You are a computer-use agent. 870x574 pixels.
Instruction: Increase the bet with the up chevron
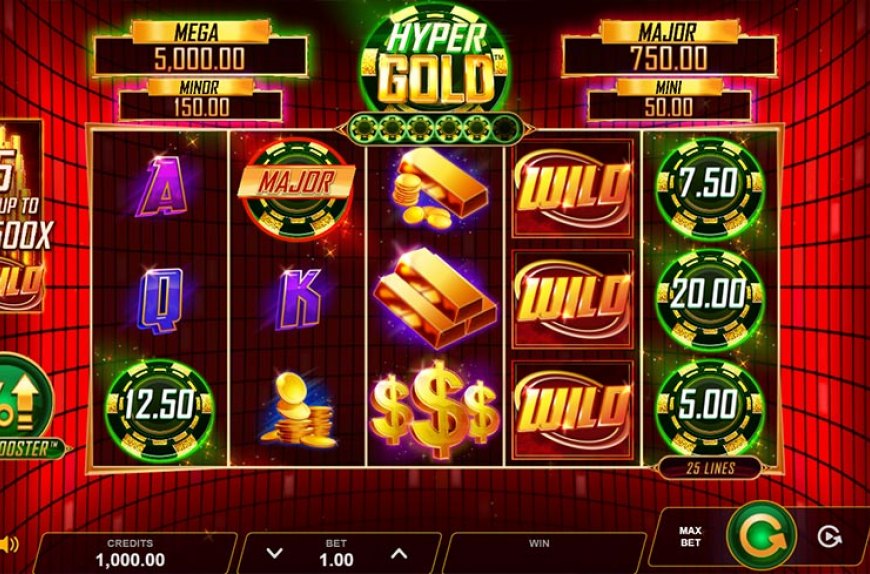coord(399,553)
